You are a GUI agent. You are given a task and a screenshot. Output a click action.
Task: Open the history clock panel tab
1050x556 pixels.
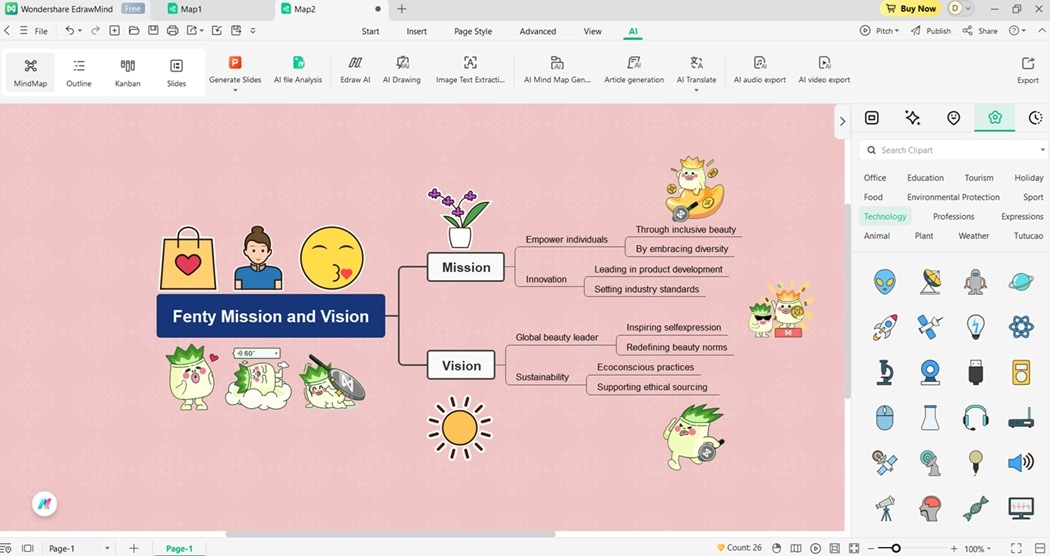(1035, 118)
